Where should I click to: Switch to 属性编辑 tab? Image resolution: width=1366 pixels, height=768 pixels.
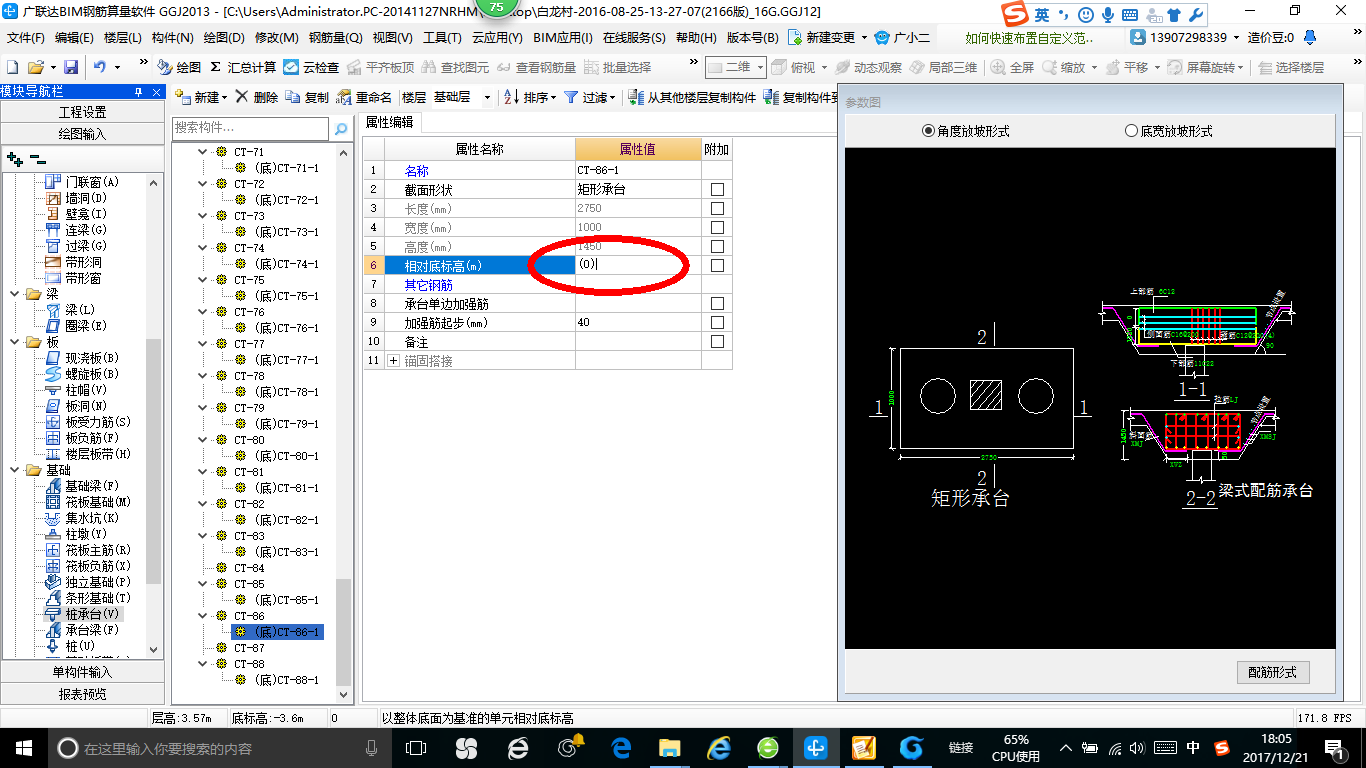pyautogui.click(x=390, y=123)
